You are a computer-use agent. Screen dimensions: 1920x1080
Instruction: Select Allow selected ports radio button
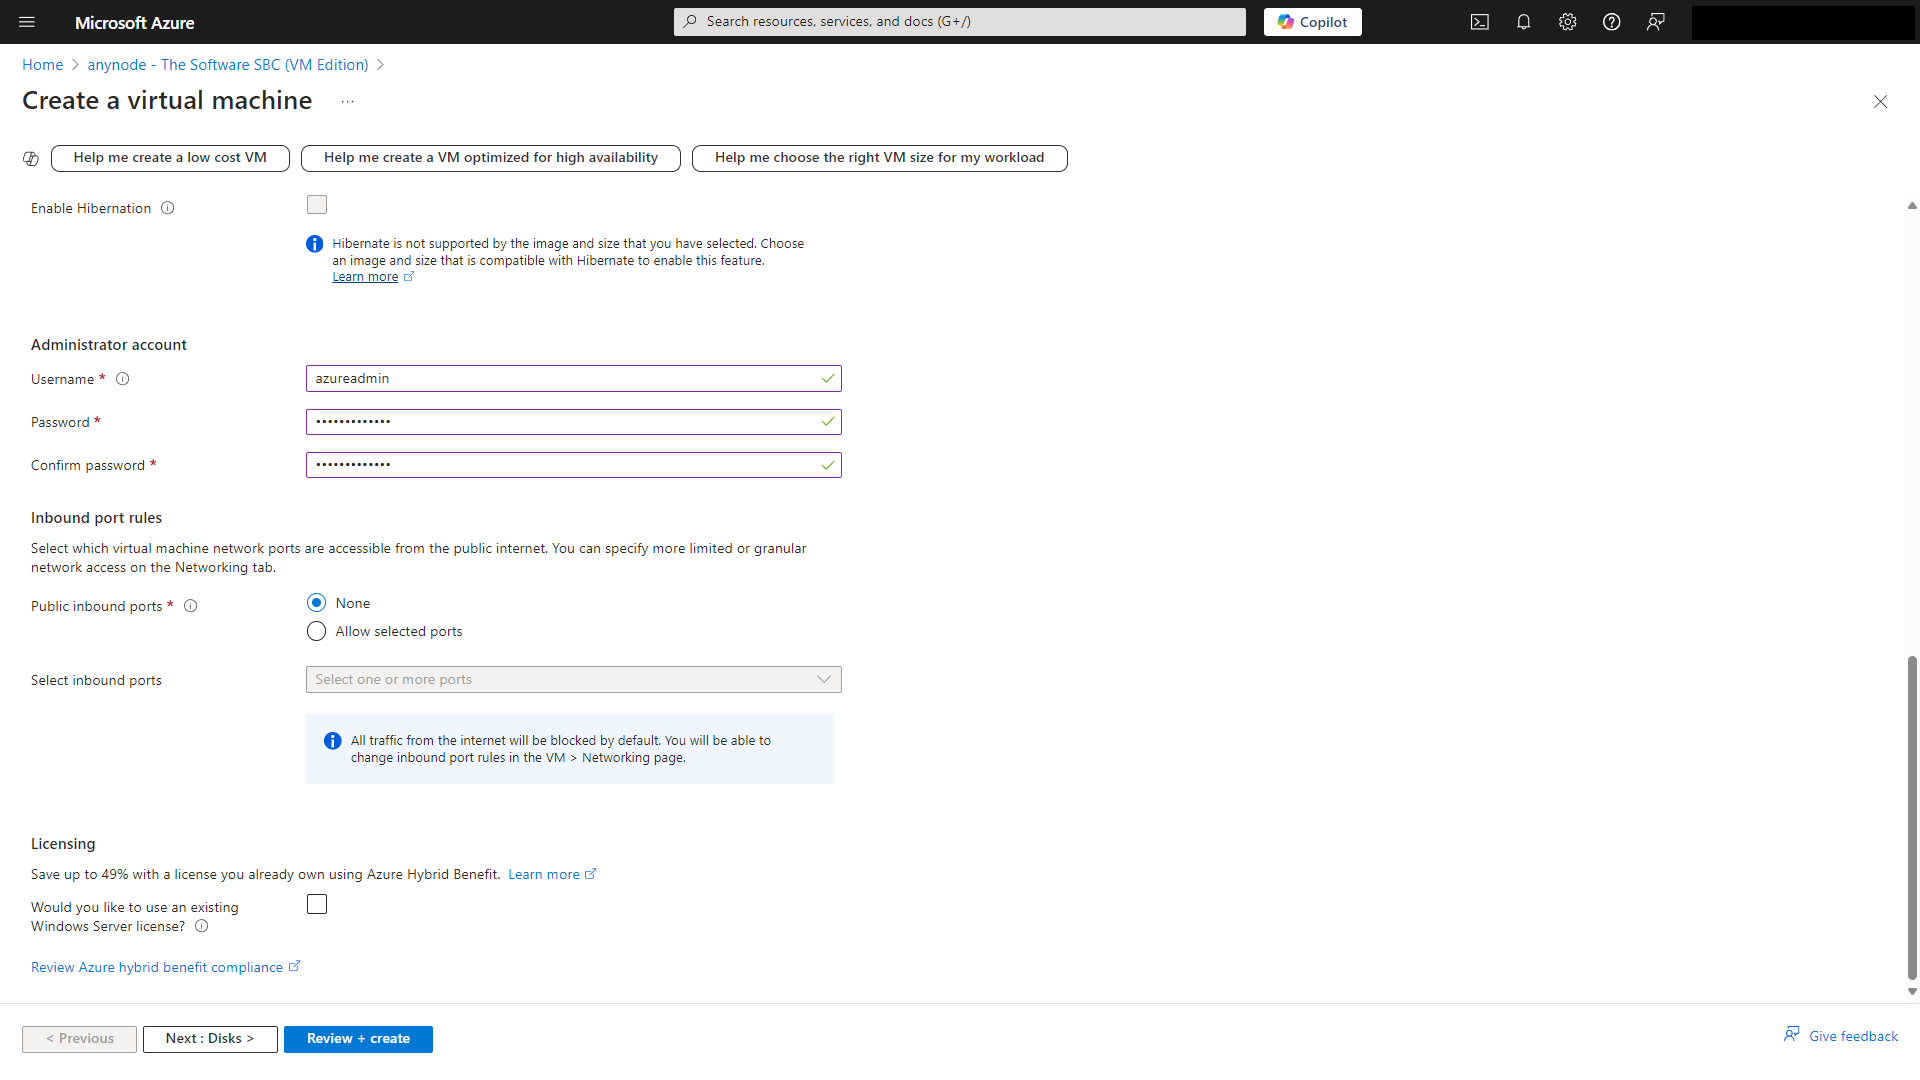(316, 632)
